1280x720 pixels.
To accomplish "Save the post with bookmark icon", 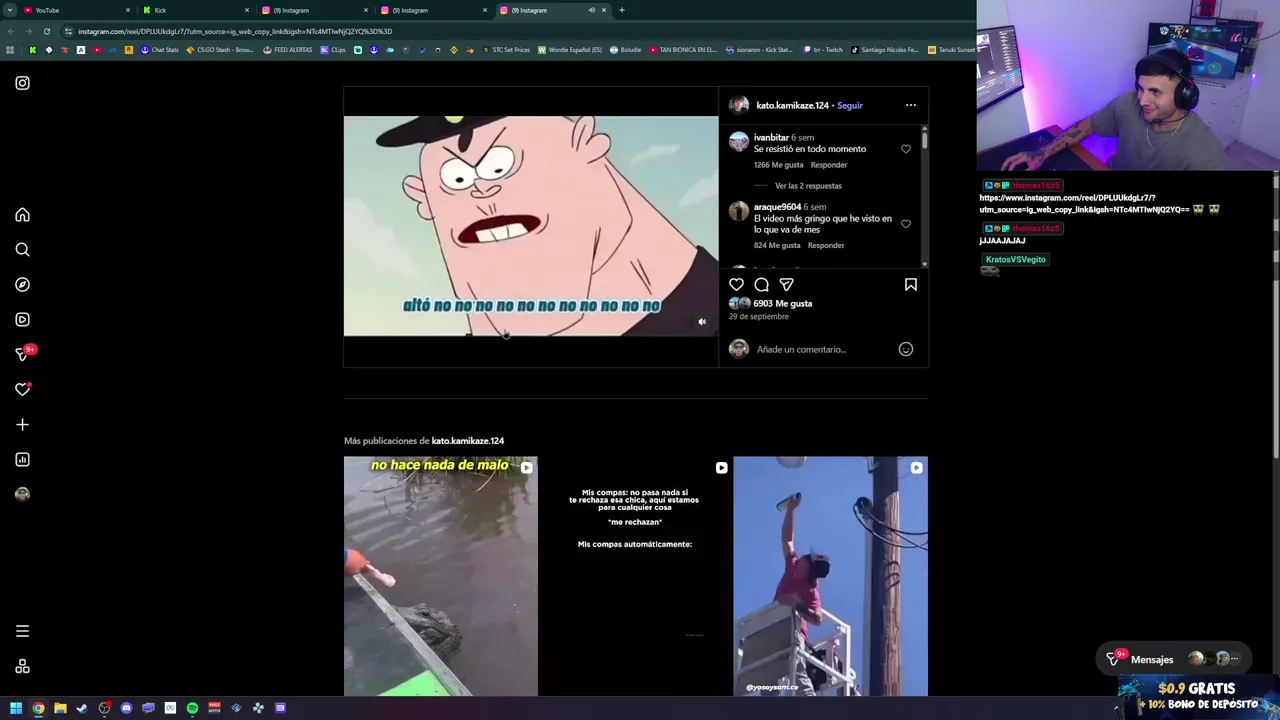I will point(911,285).
